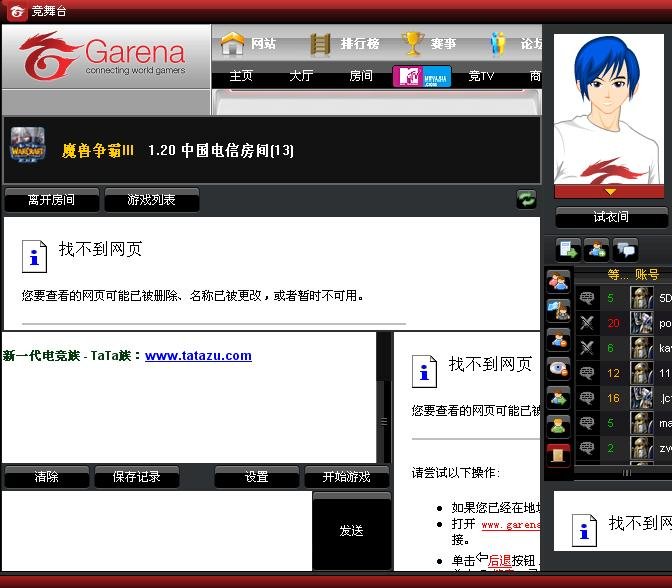Click the crossed swords icon in level 20 row
Viewport: 672px width, 588px height.
coord(587,323)
